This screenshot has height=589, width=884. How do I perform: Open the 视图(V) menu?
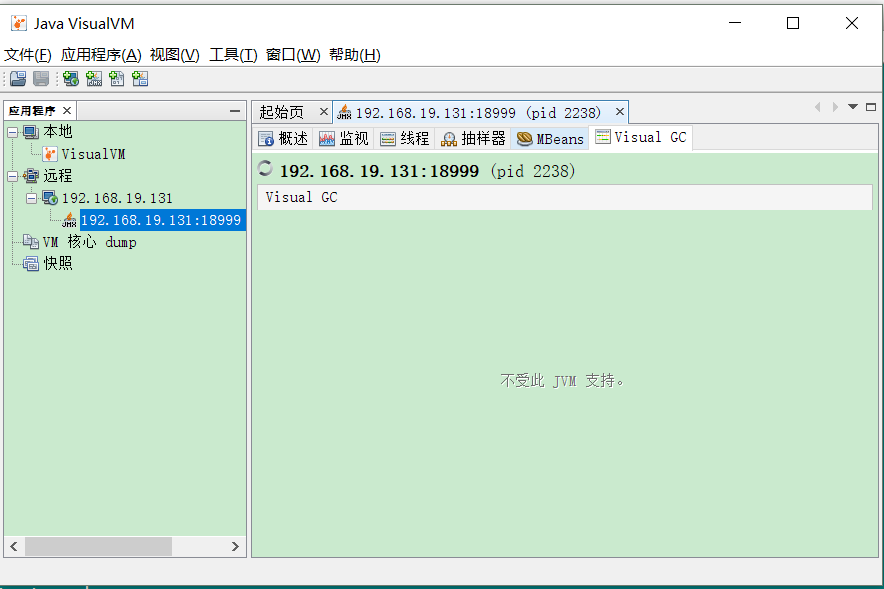tap(174, 55)
